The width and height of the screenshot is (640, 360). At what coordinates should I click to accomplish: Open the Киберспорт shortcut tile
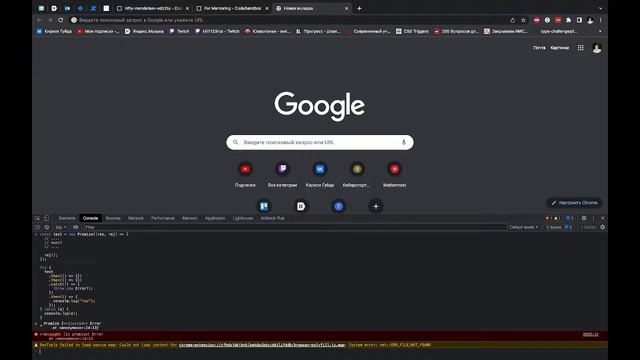pyautogui.click(x=357, y=174)
